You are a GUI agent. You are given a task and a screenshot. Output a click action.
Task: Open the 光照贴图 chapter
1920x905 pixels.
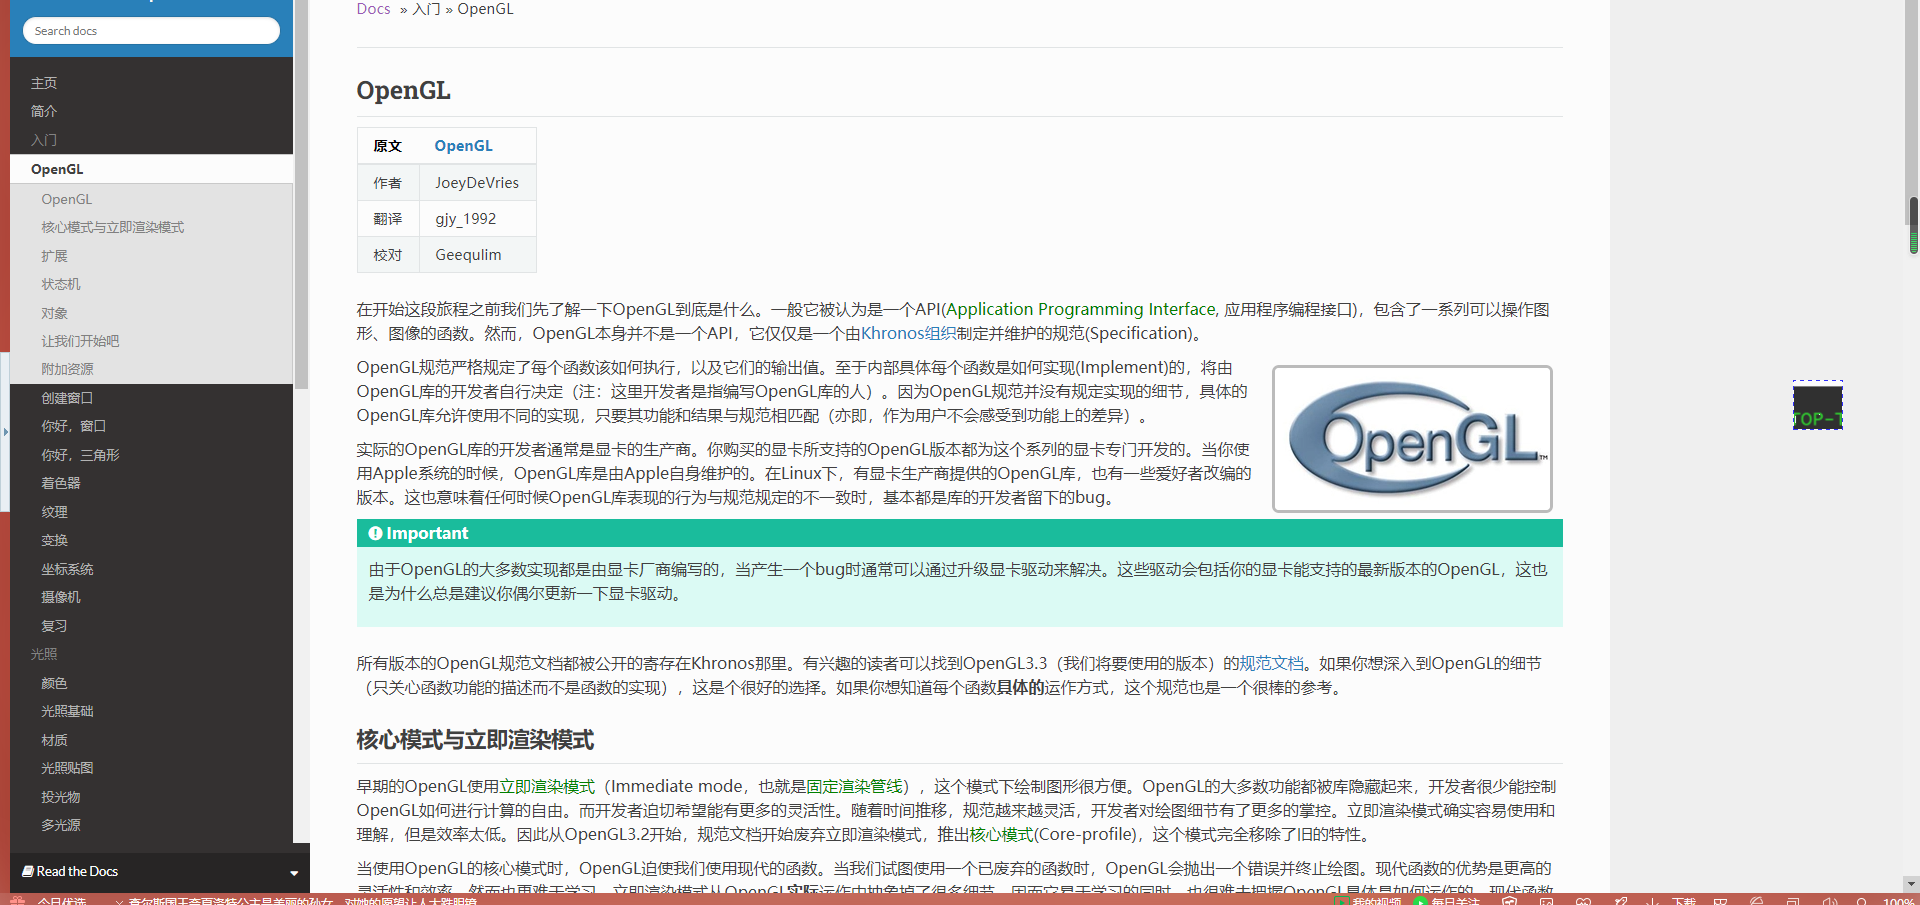[x=67, y=768]
